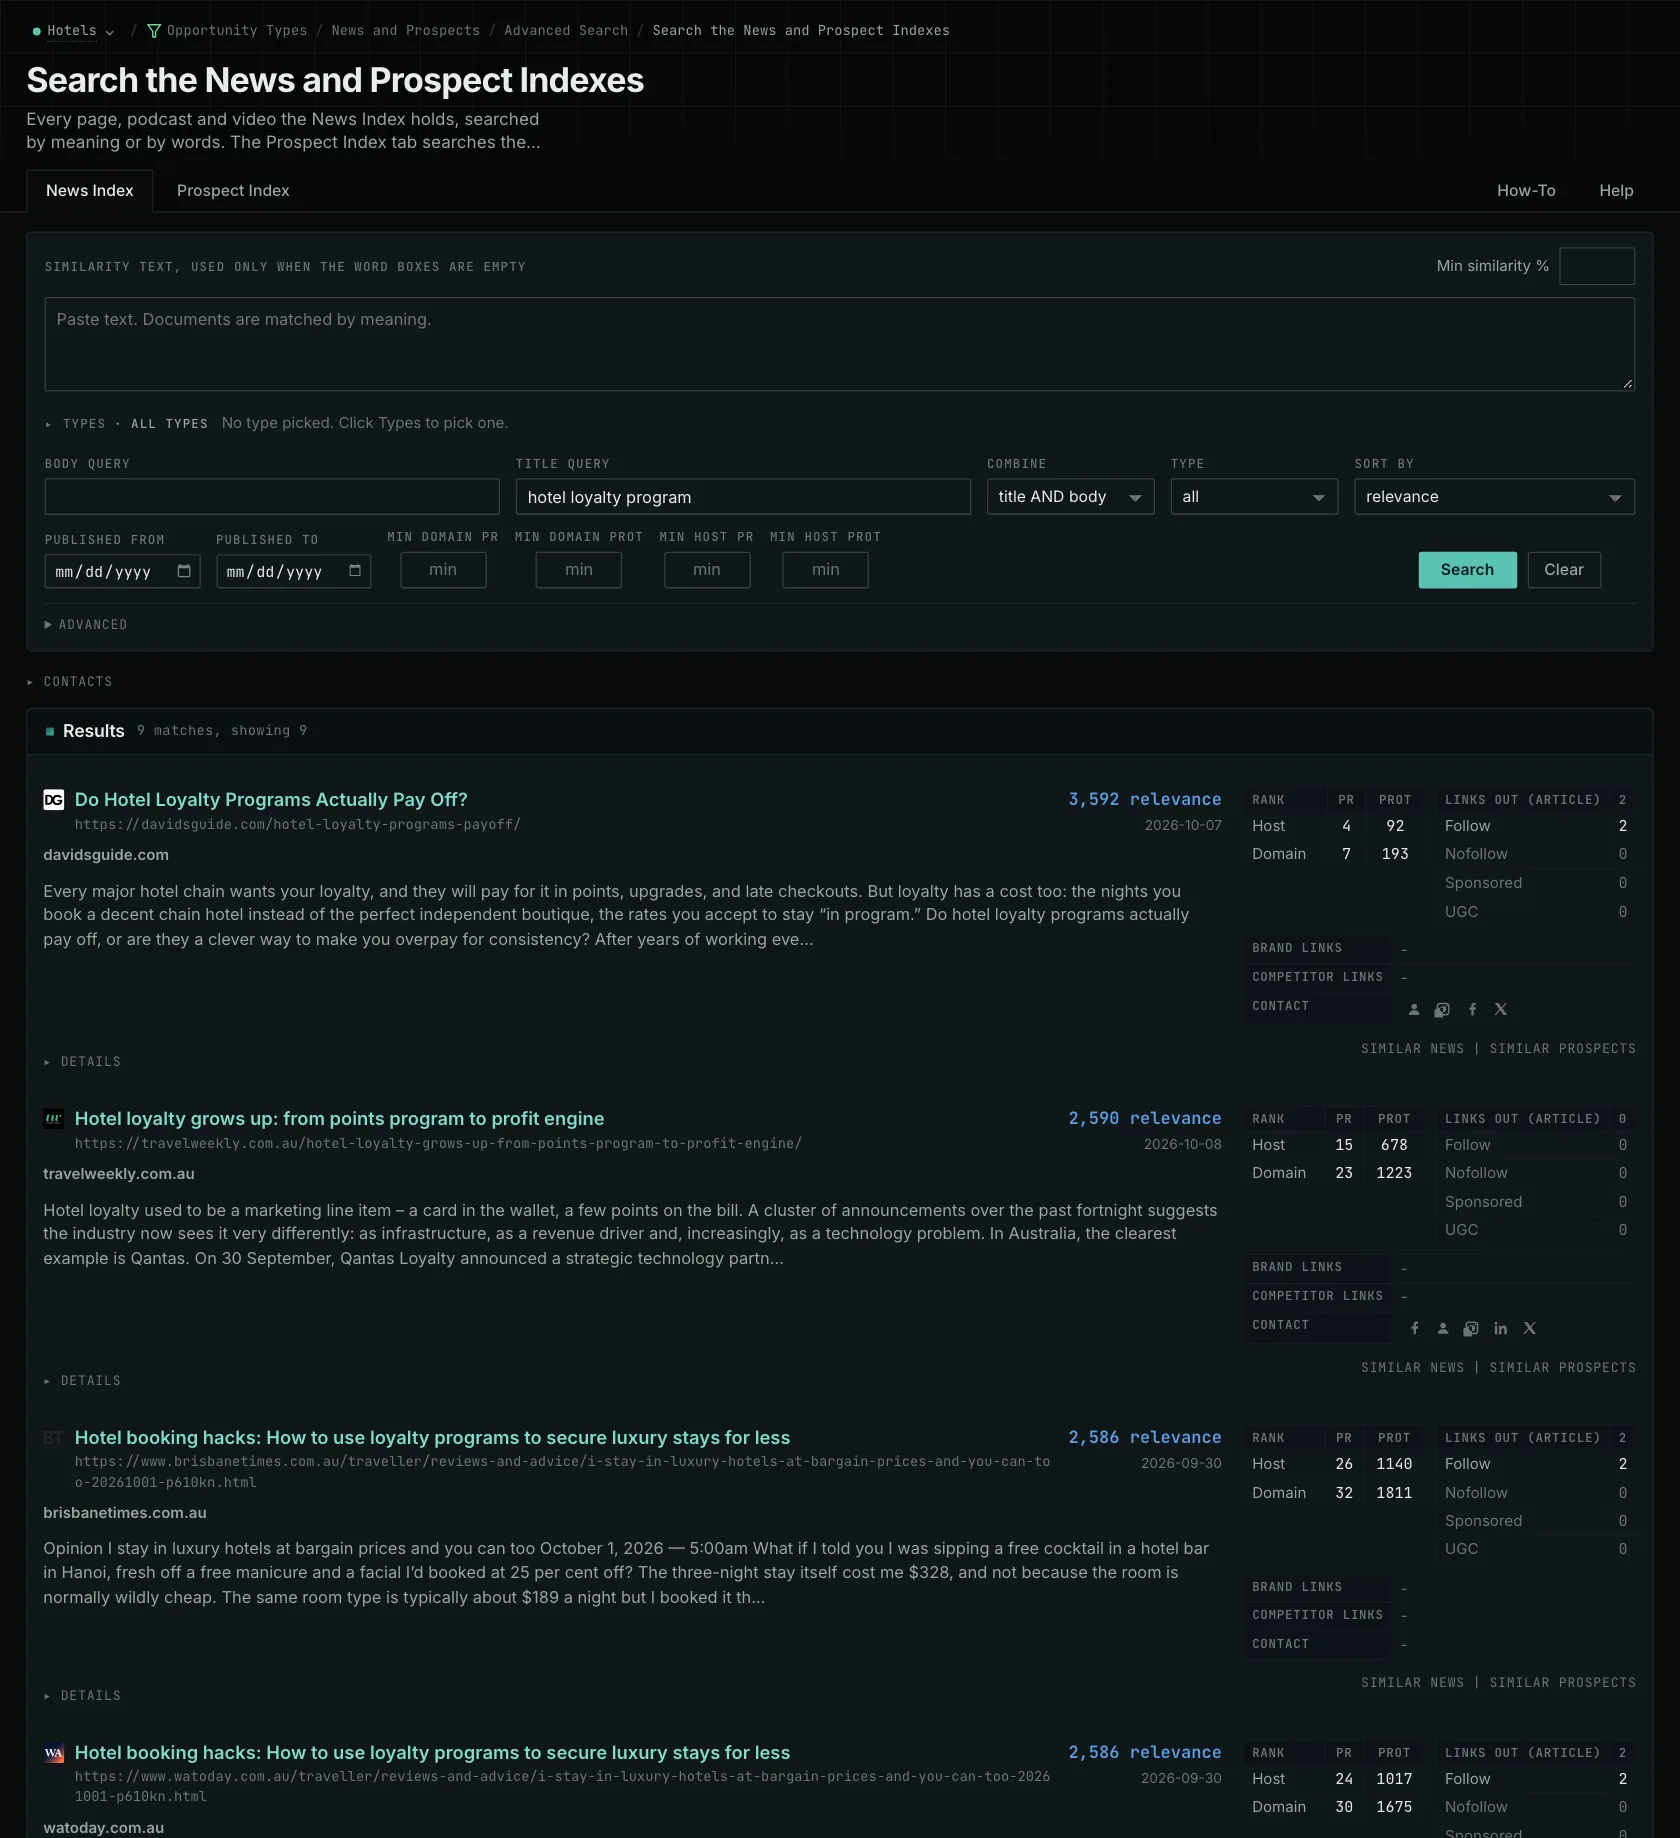Screen dimensions: 1680x1838
Task: Click the Search button
Action: pyautogui.click(x=1467, y=570)
